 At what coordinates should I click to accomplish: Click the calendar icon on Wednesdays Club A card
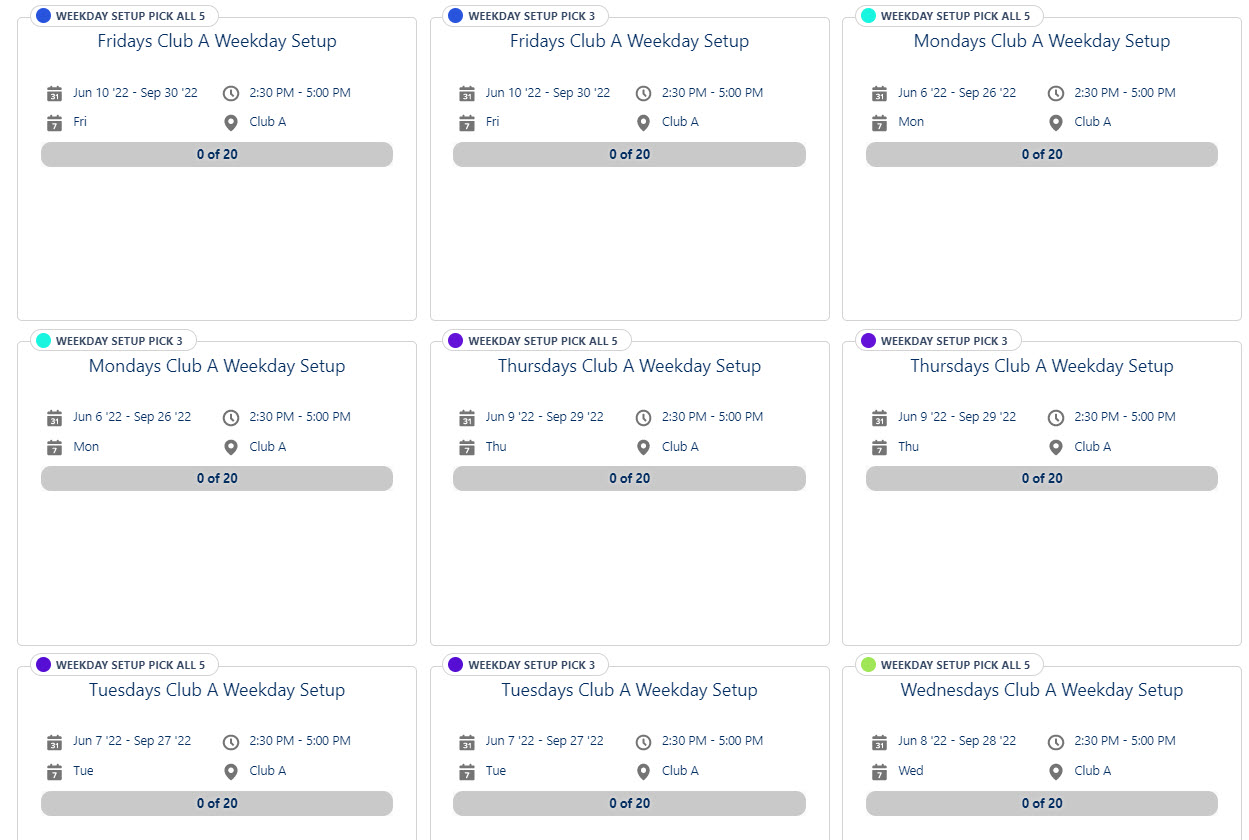tap(879, 742)
